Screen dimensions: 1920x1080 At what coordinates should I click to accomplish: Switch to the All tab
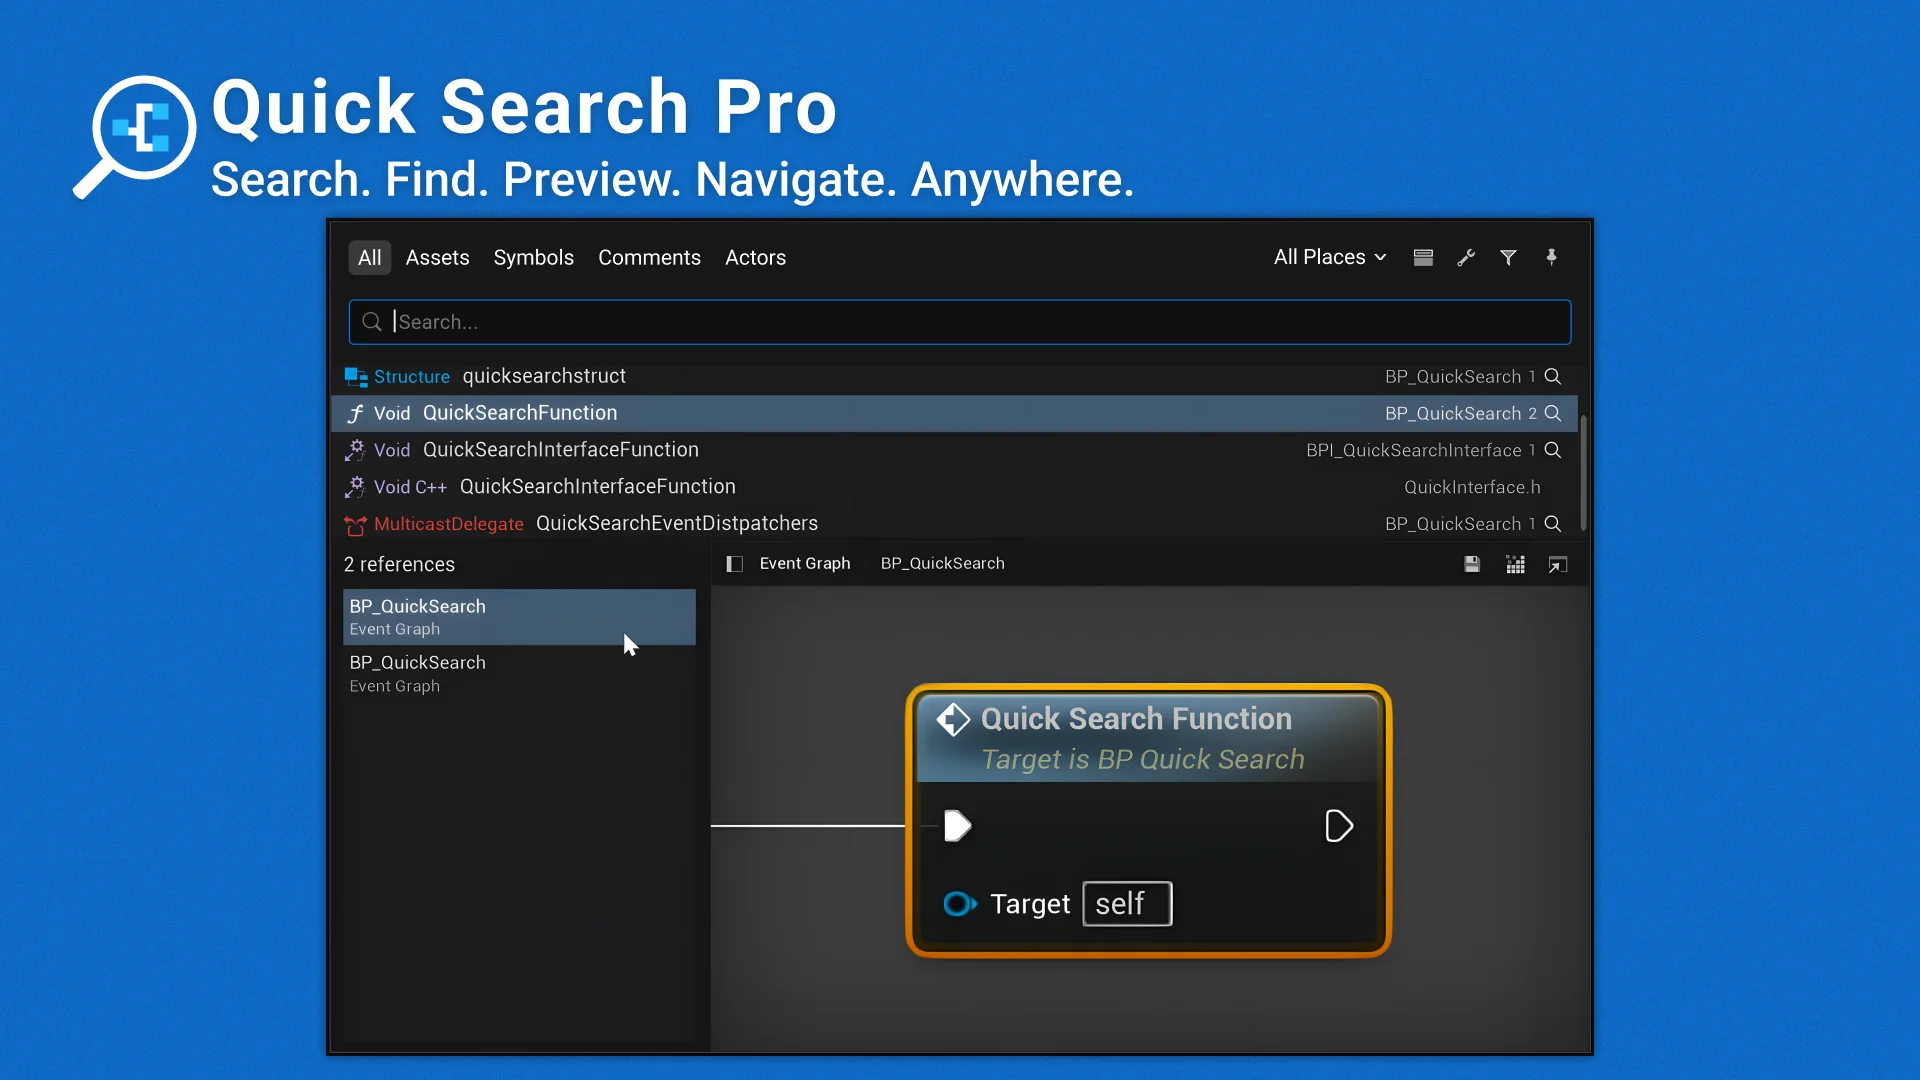369,257
